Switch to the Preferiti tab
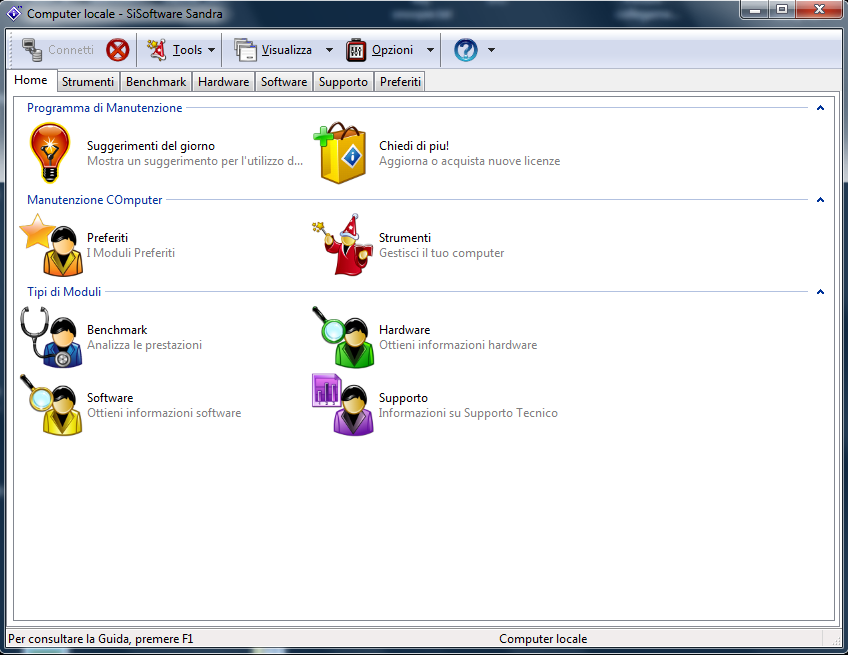 (x=400, y=82)
